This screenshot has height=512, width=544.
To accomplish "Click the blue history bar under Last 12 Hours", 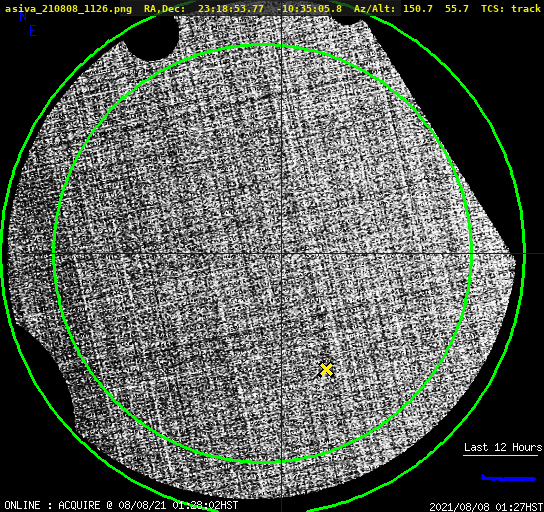I will click(508, 478).
